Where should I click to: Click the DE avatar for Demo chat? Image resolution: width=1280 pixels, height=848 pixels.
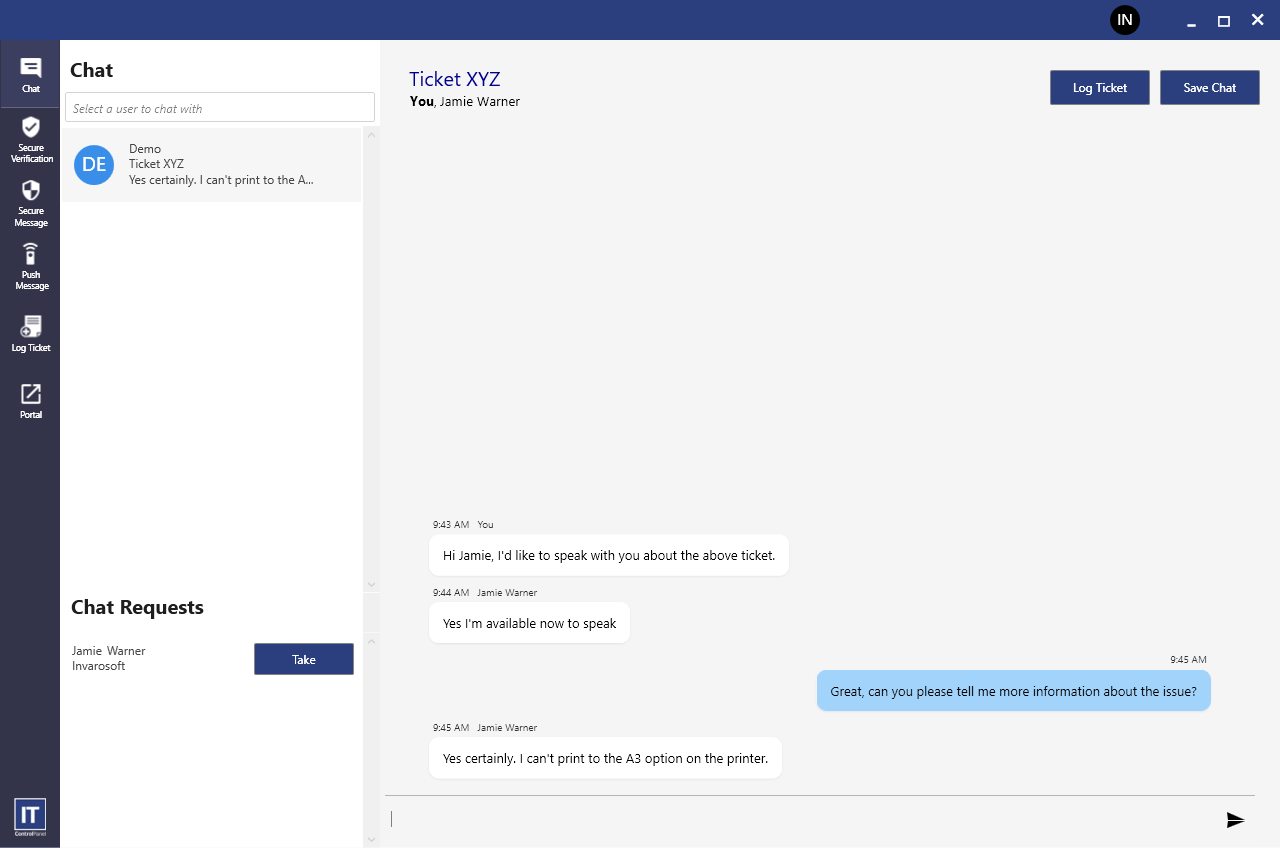click(94, 165)
